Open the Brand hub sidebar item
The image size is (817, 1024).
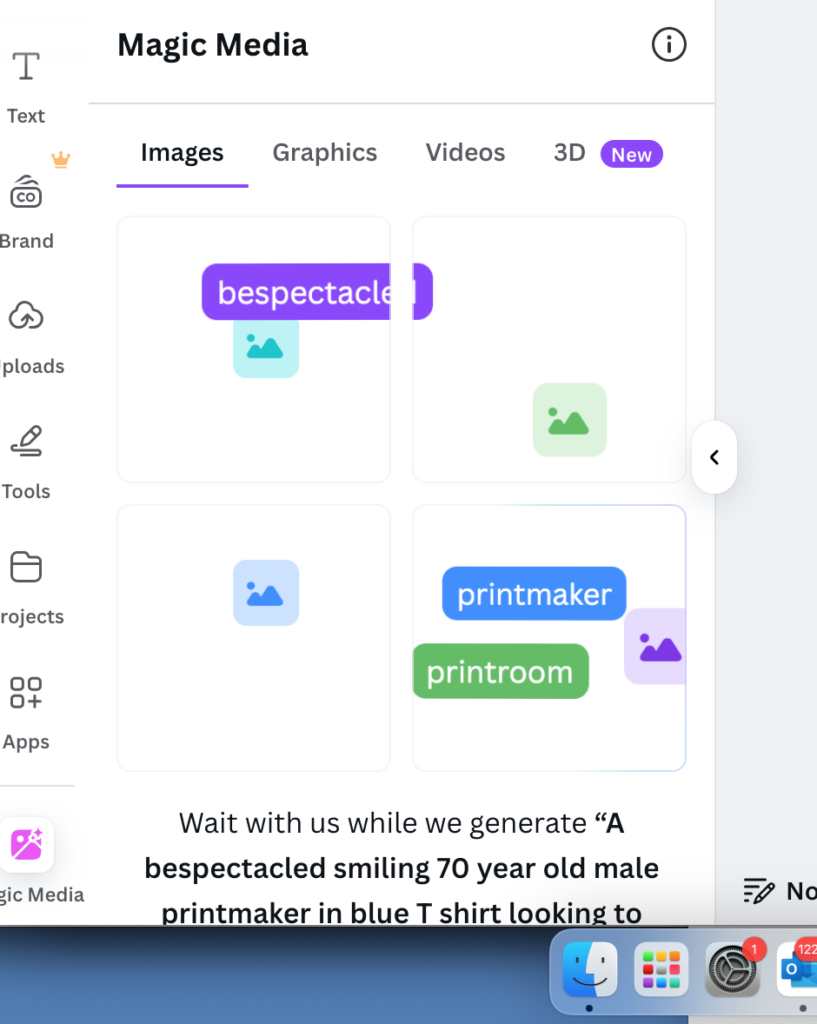point(26,213)
